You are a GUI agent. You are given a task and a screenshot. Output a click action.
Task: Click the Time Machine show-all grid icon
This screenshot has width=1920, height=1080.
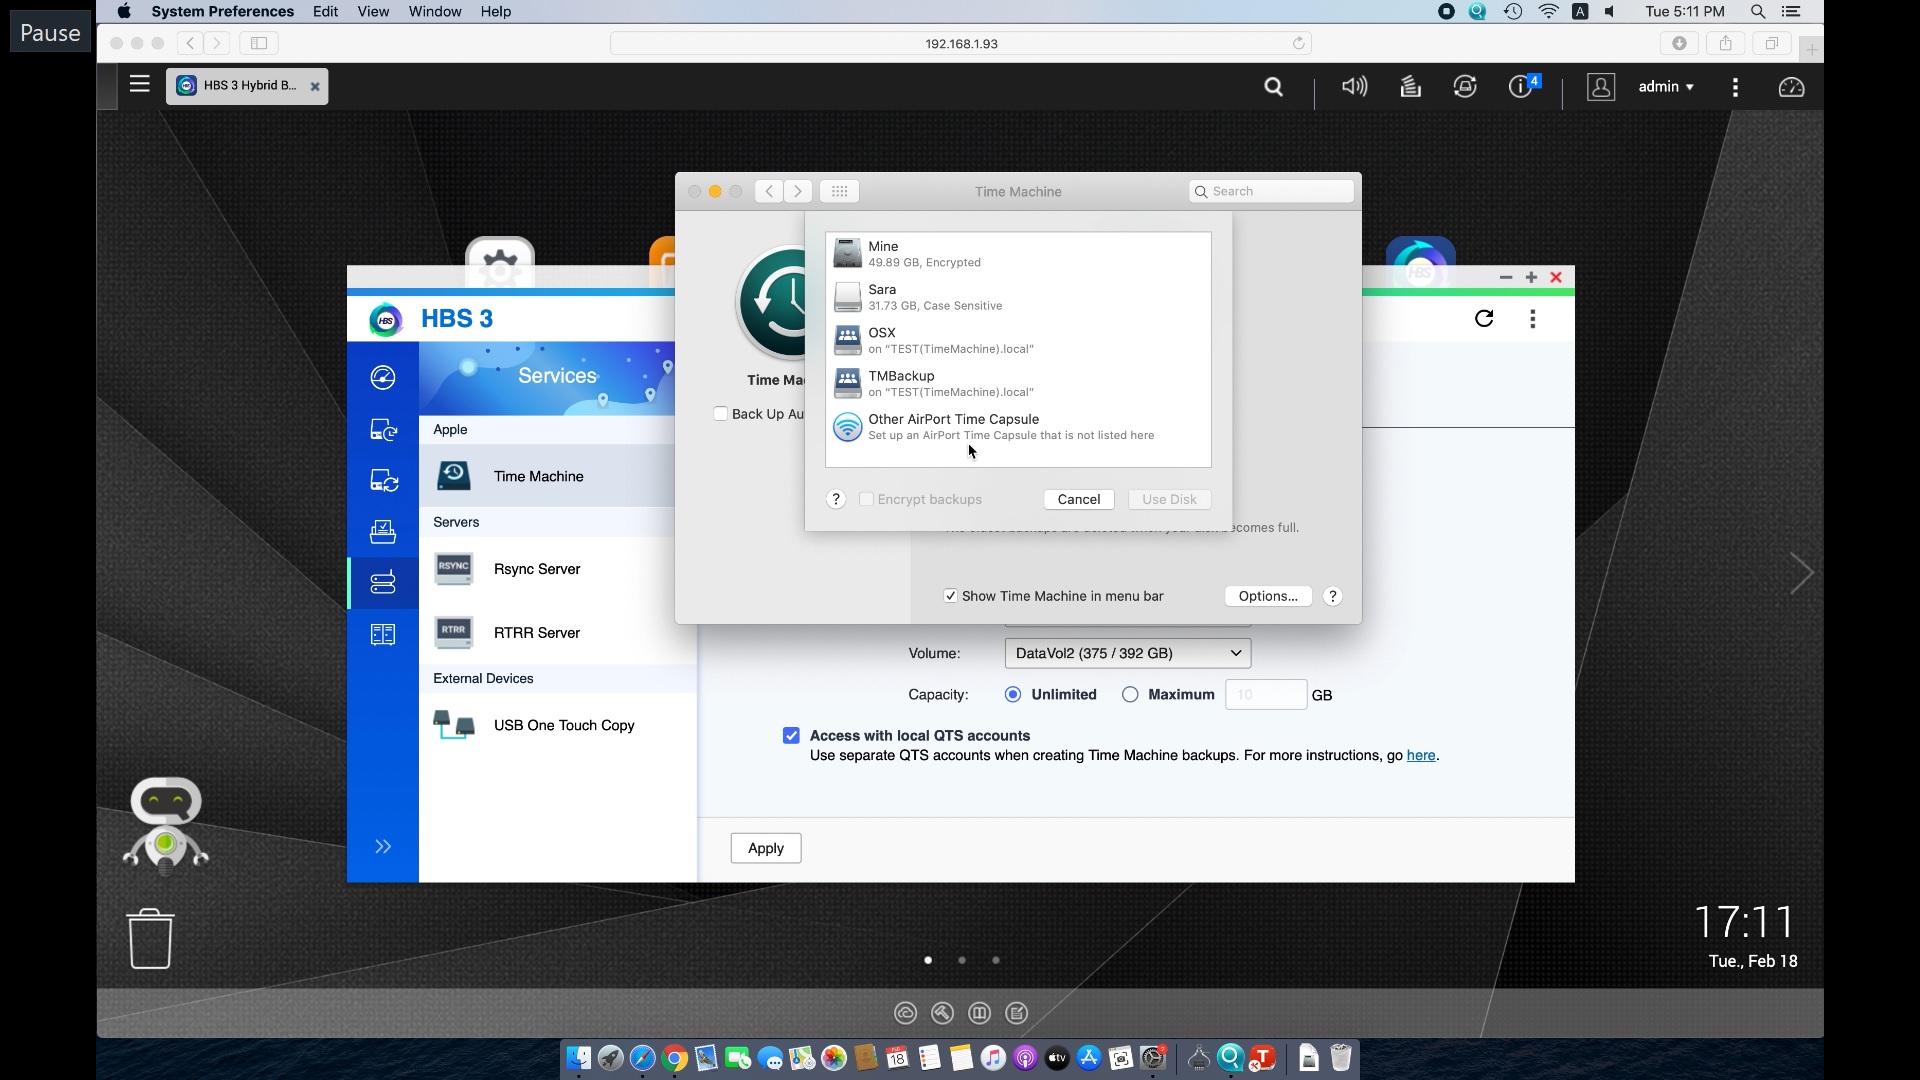840,191
